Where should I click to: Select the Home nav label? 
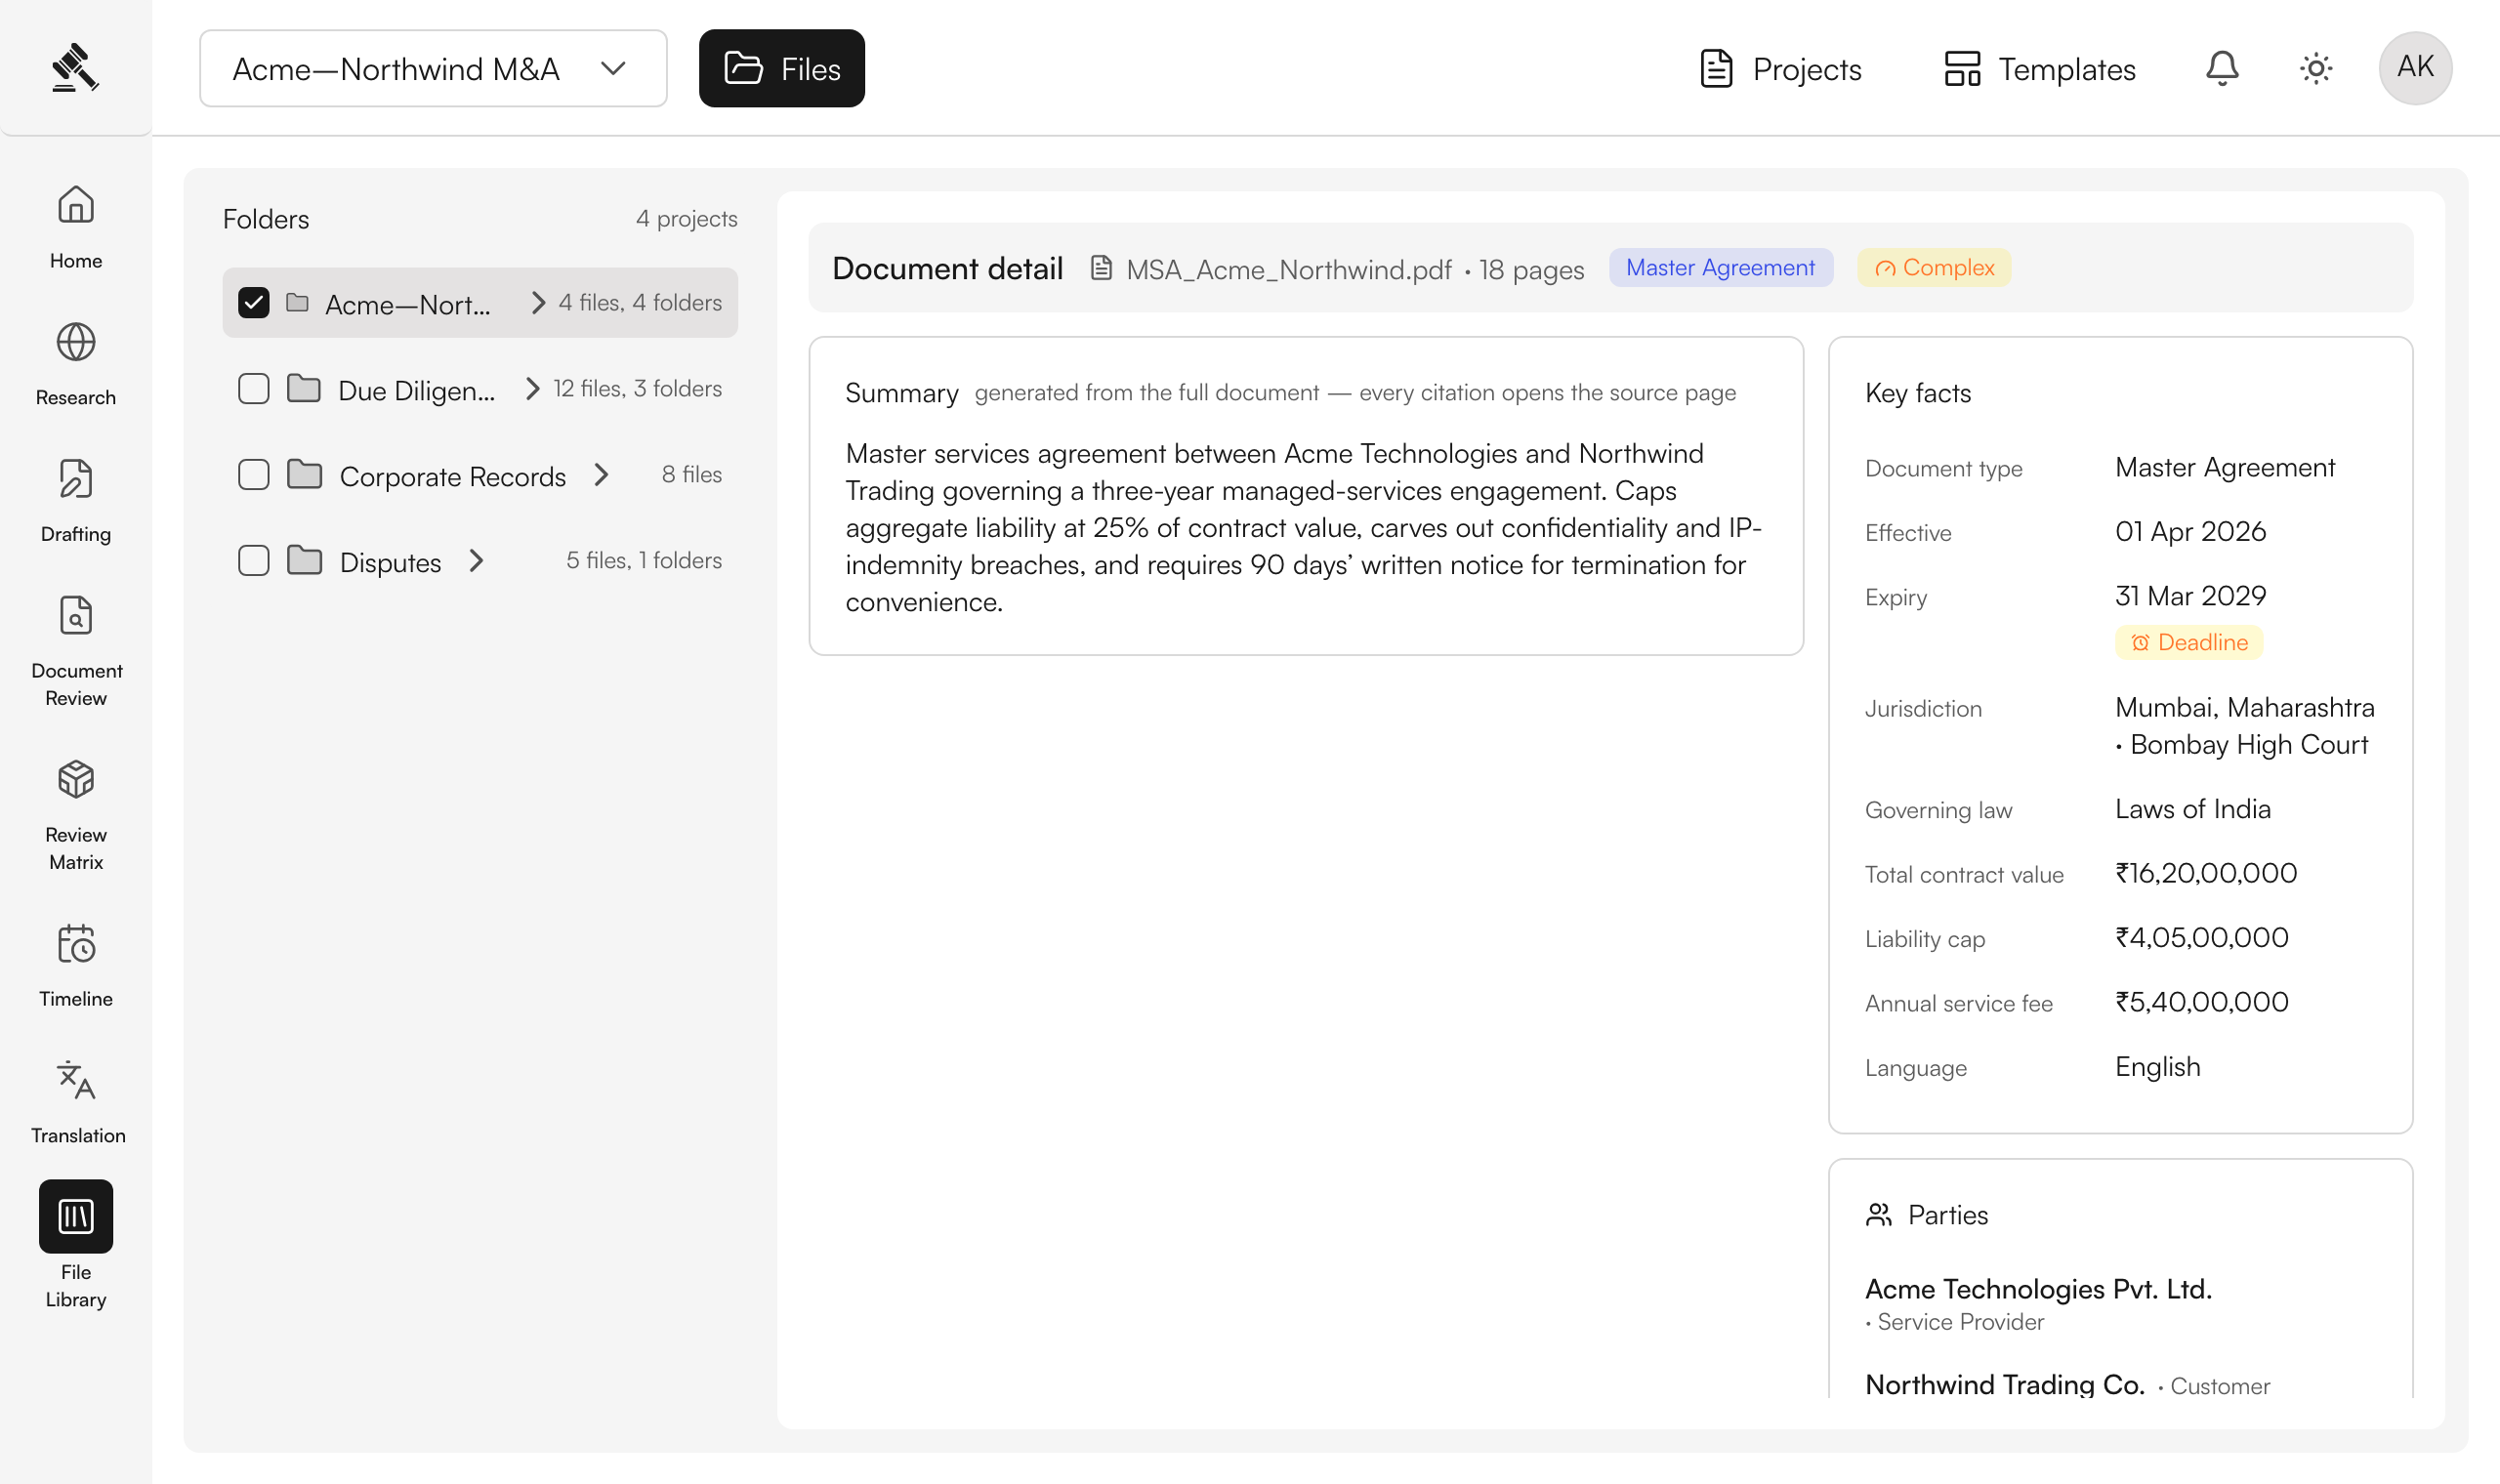76,261
